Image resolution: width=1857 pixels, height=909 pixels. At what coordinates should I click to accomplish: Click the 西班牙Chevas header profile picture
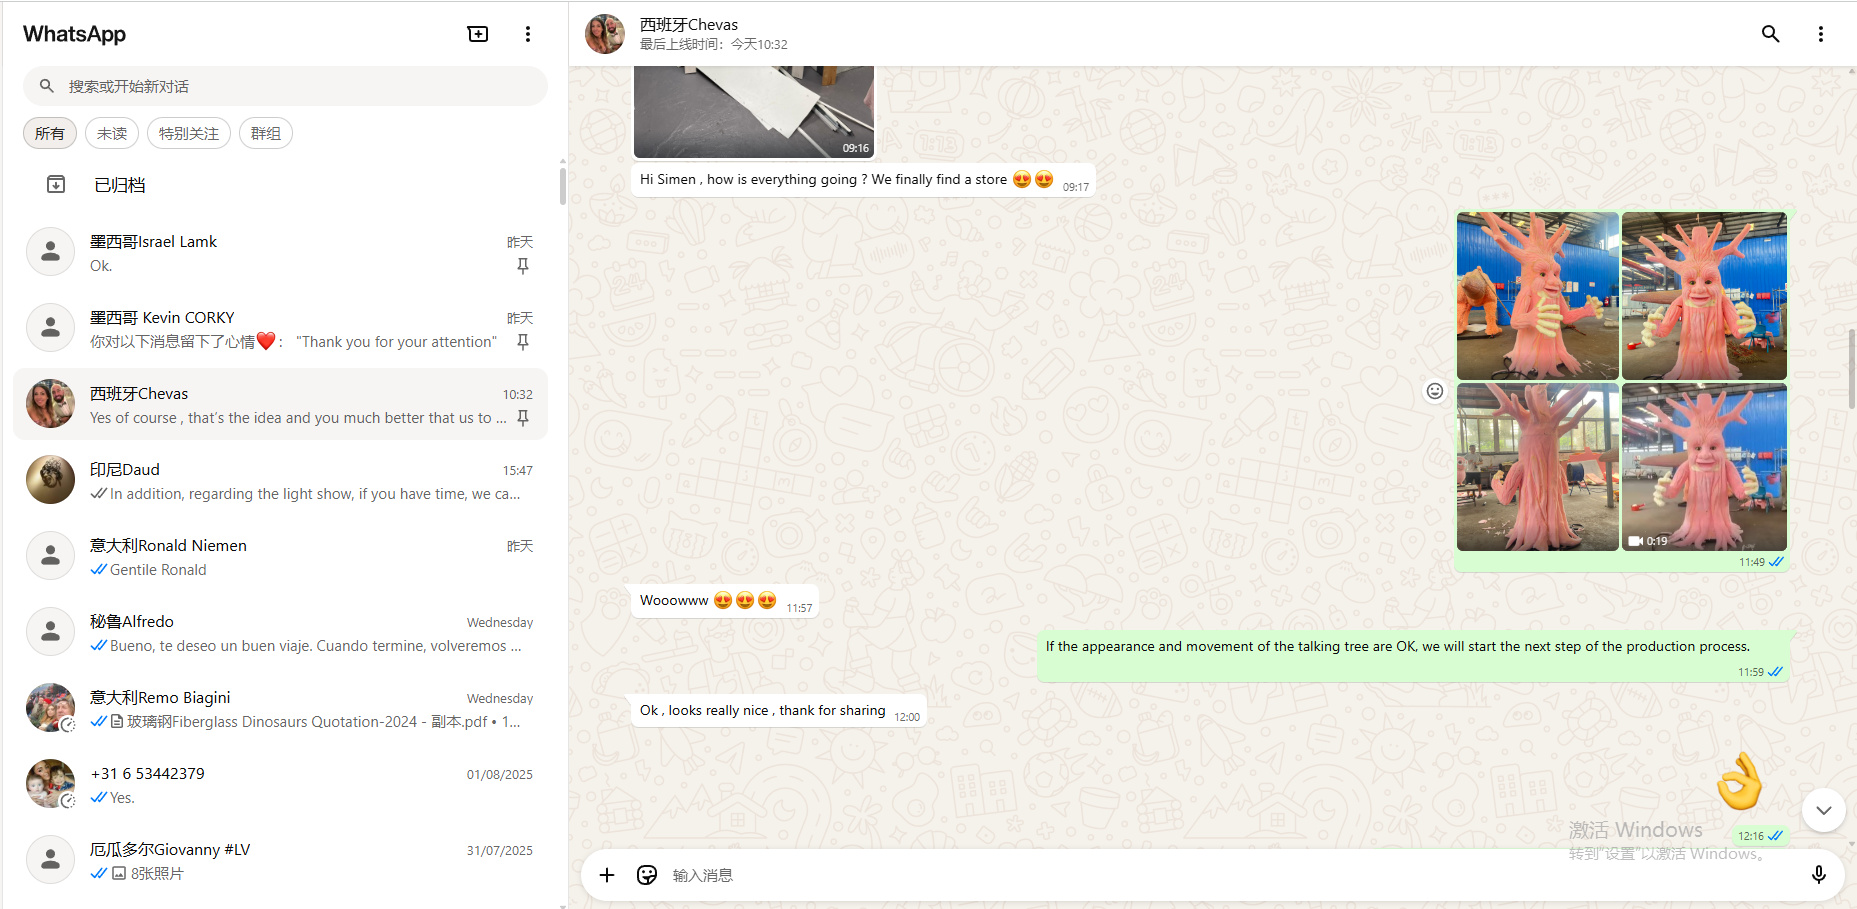(x=605, y=34)
